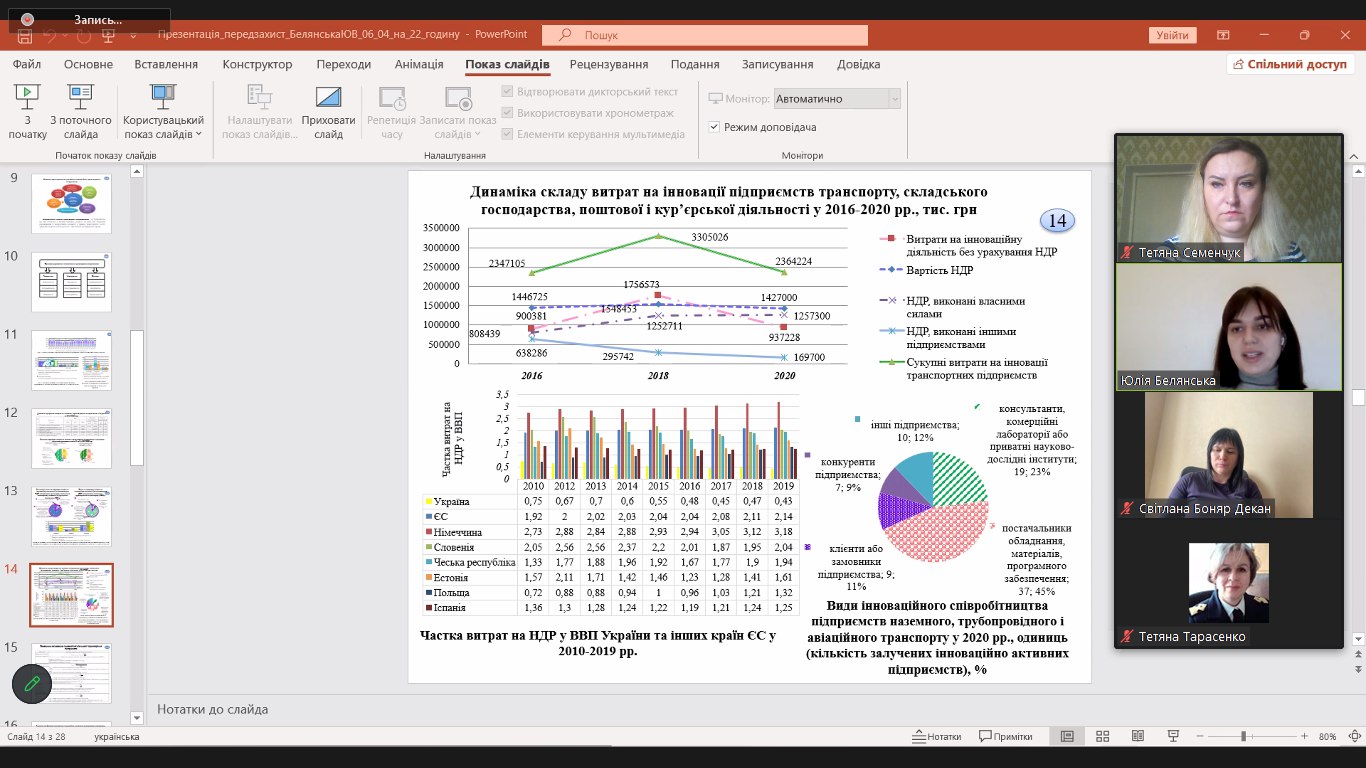Switch to the Записування ribbon tab
The height and width of the screenshot is (768, 1366).
pos(777,64)
